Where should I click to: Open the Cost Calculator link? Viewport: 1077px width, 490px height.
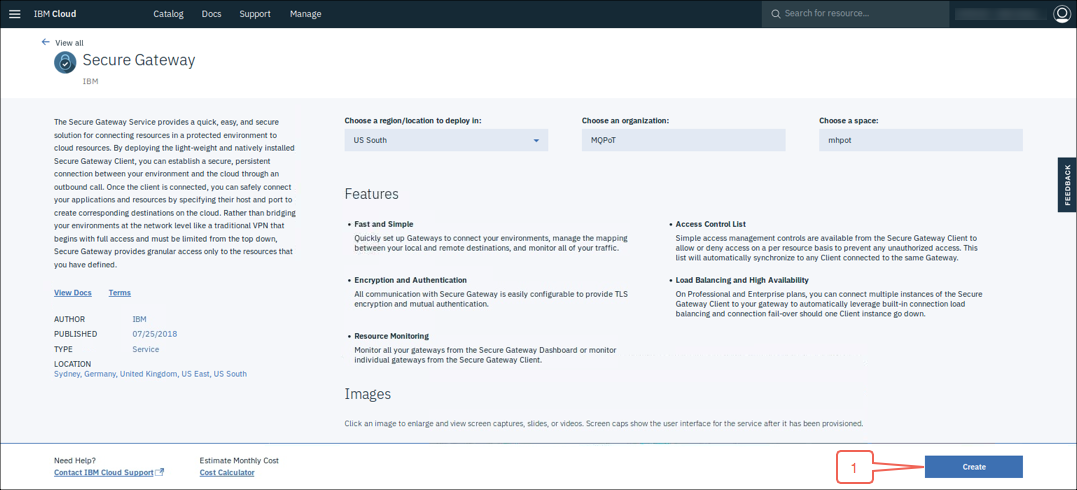pyautogui.click(x=227, y=473)
